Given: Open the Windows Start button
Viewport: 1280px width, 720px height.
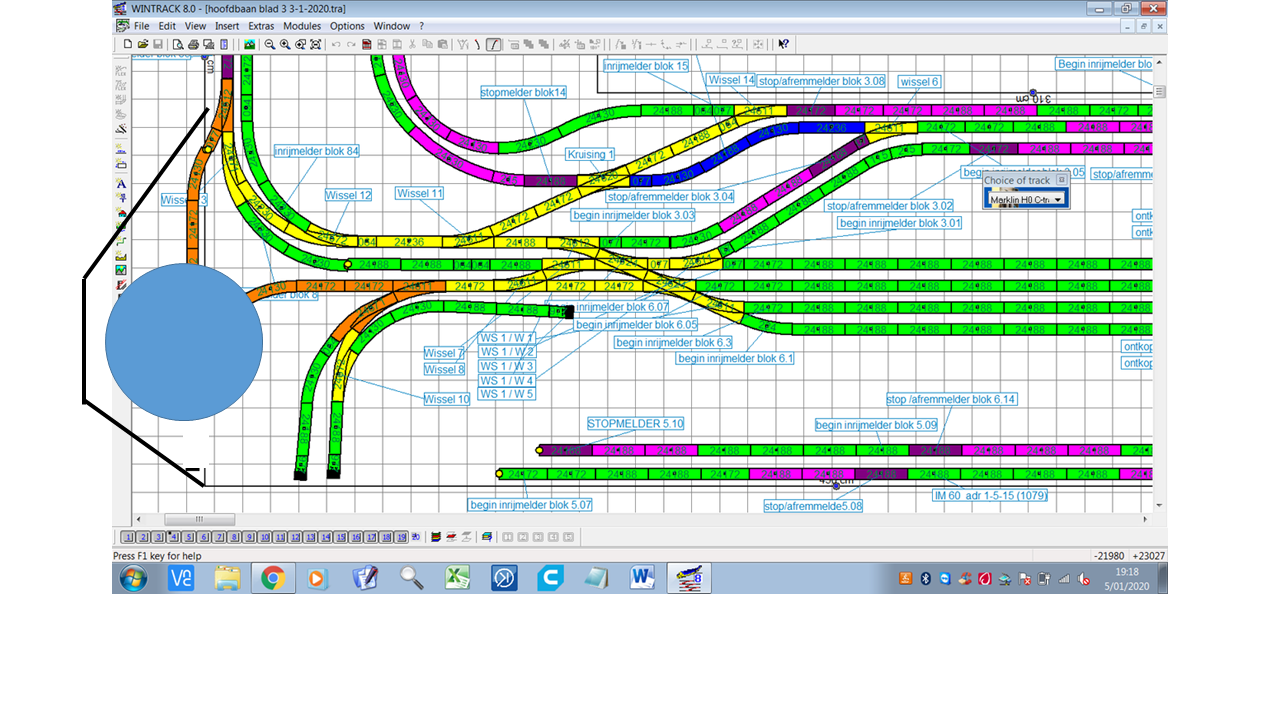Looking at the screenshot, I should pyautogui.click(x=133, y=578).
